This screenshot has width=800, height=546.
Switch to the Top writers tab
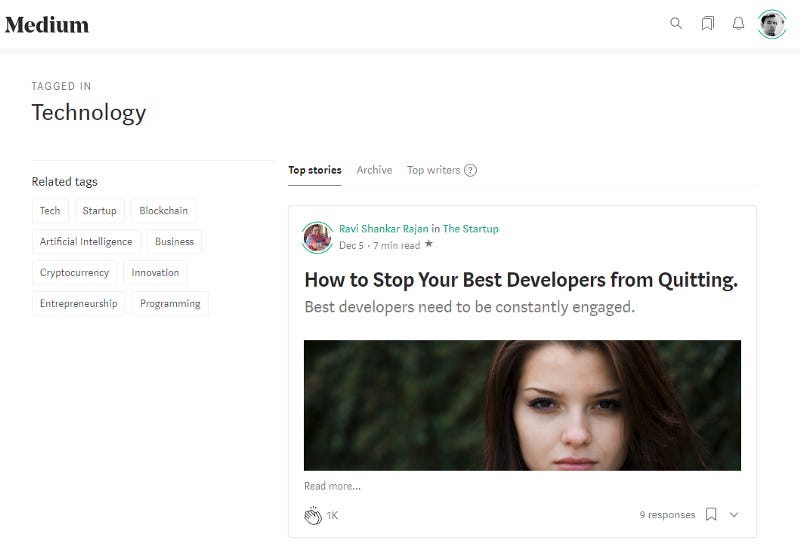(x=433, y=170)
